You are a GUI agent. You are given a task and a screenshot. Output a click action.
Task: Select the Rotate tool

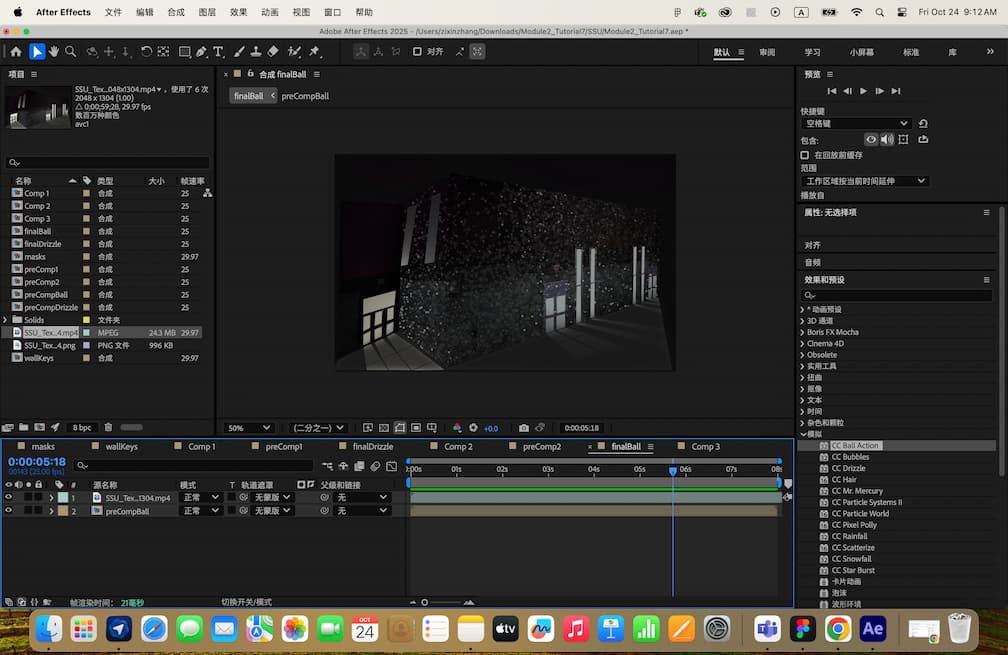coord(147,51)
